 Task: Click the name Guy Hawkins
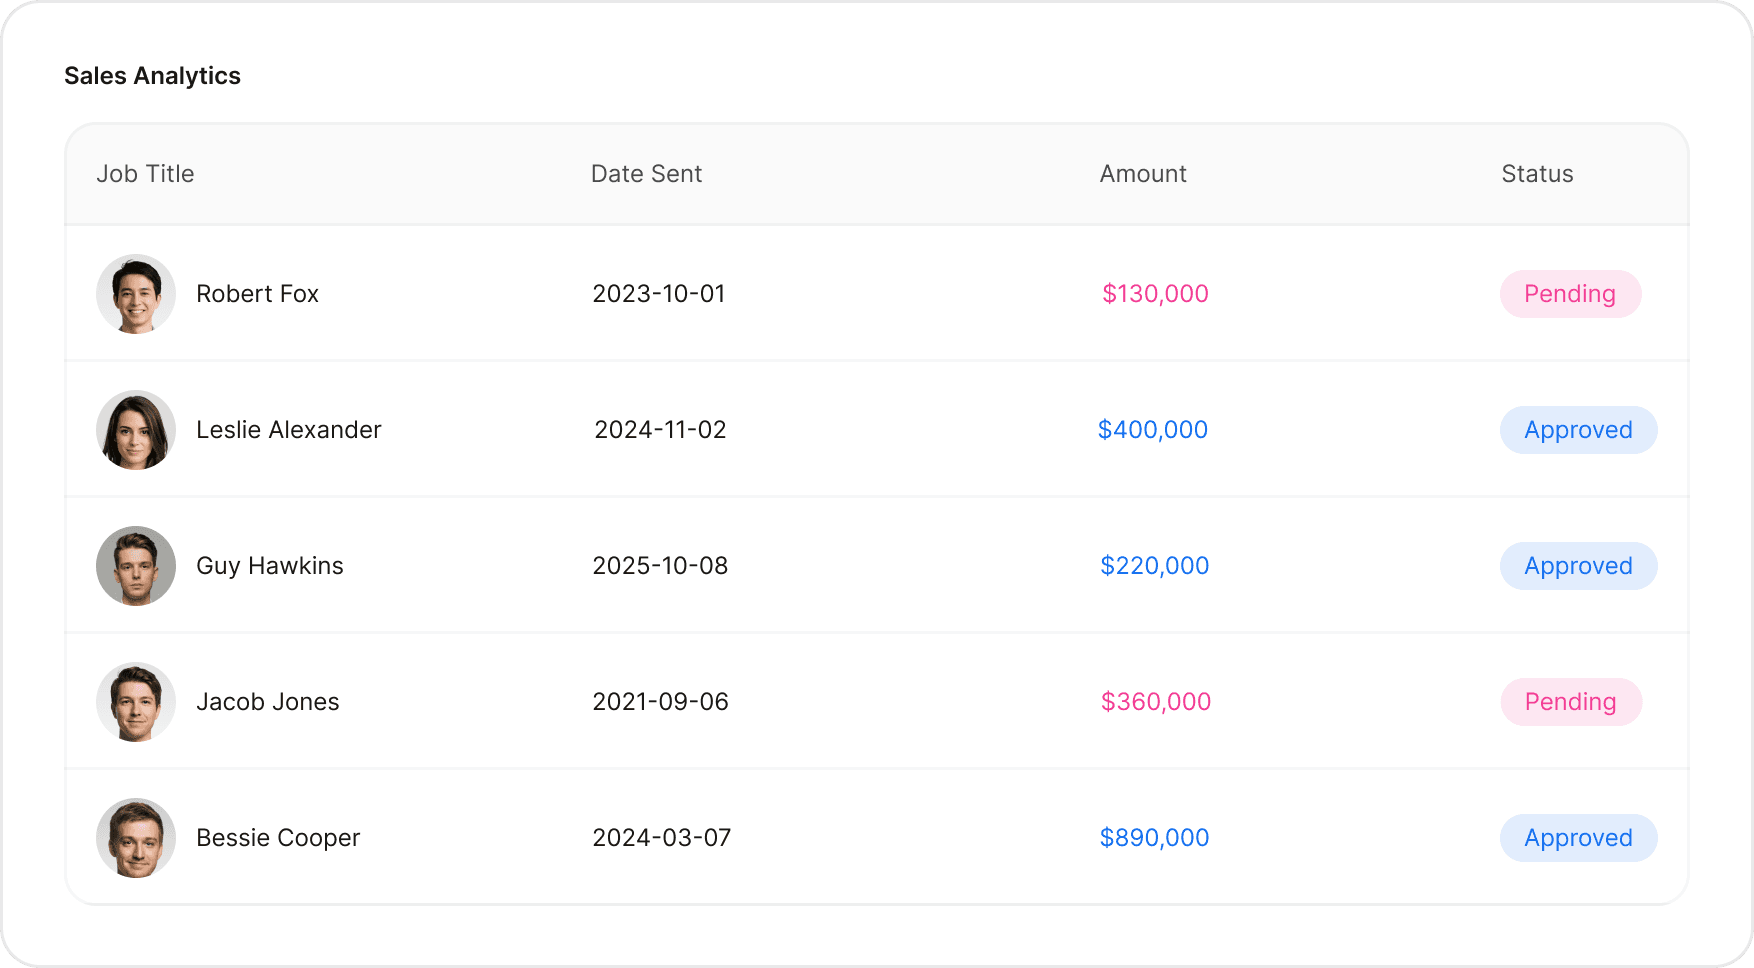(x=270, y=566)
